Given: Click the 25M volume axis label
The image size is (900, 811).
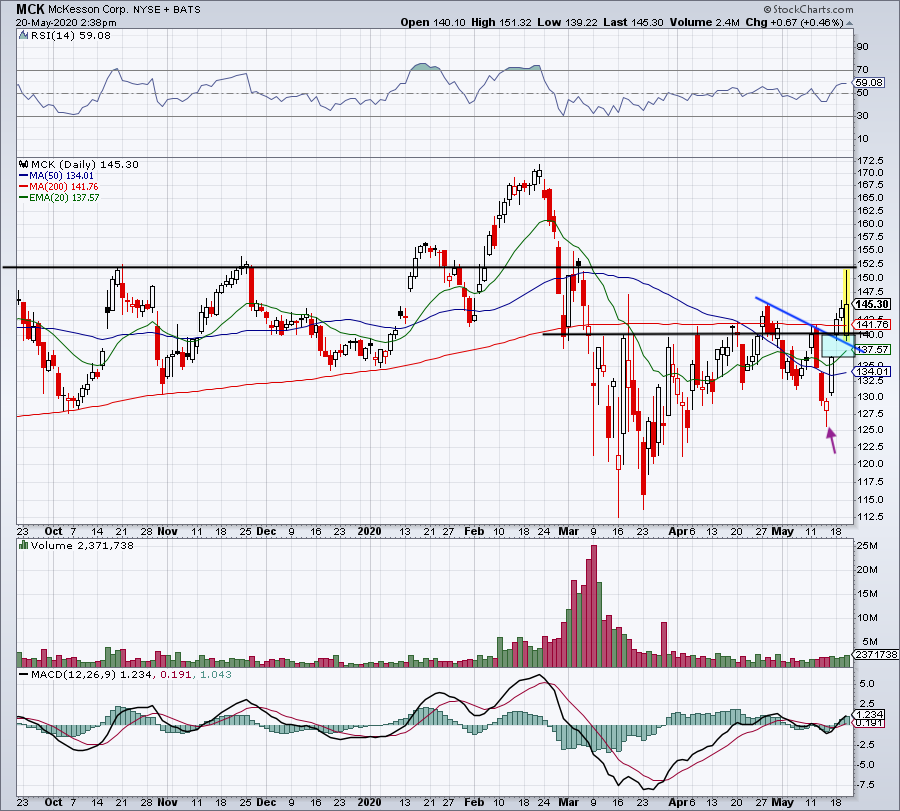Looking at the screenshot, I should coord(867,545).
